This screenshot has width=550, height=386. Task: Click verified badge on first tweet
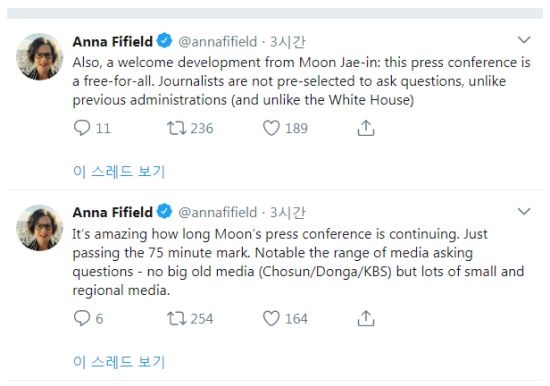coord(164,40)
